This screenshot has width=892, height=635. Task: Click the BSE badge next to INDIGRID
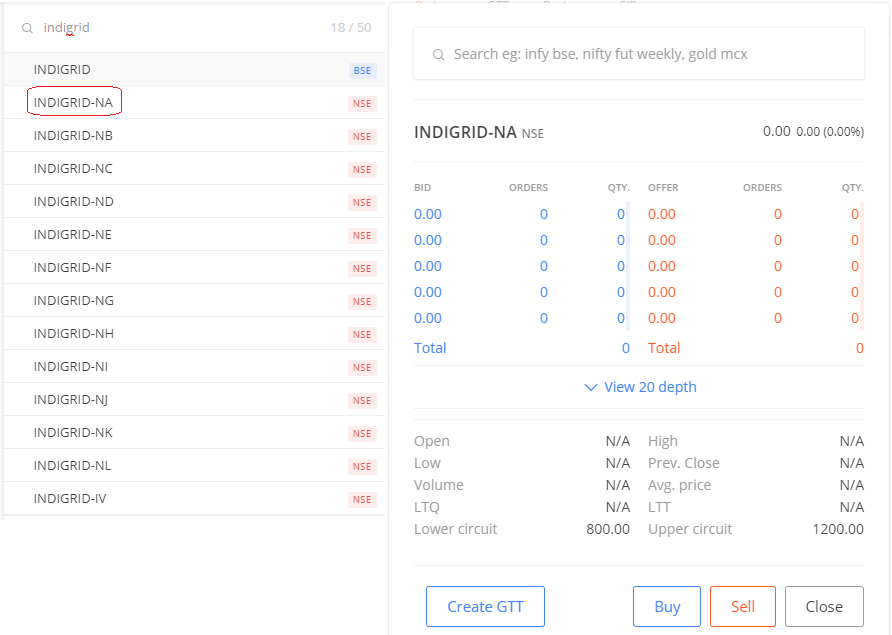[362, 71]
